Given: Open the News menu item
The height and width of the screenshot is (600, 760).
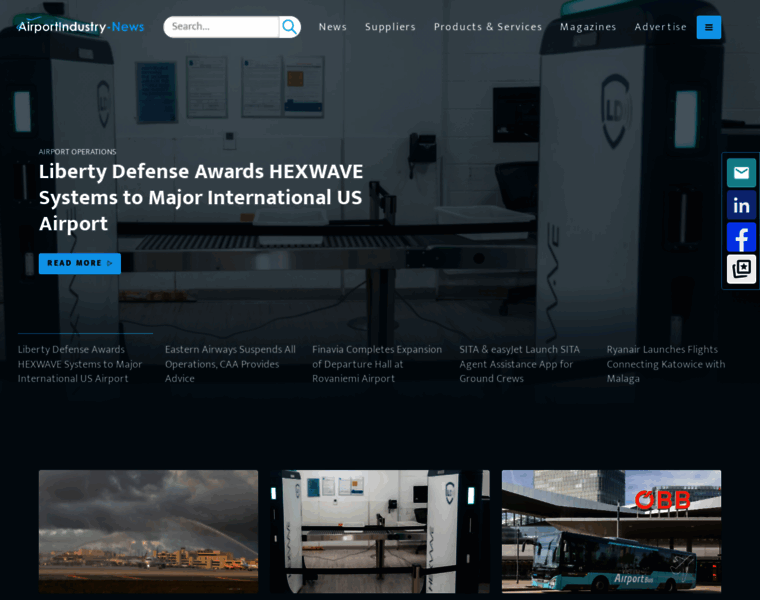Looking at the screenshot, I should tap(332, 27).
